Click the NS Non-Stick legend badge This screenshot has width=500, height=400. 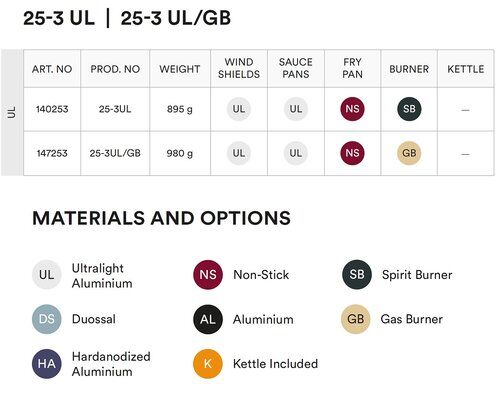[208, 275]
